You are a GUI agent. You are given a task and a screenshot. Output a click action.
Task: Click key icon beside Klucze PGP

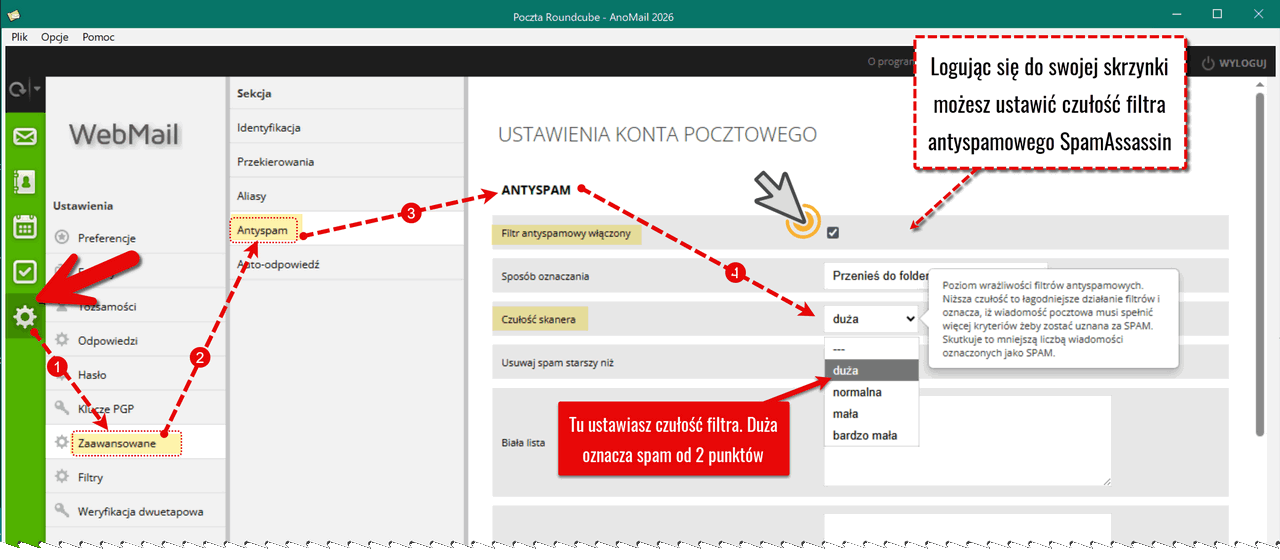click(62, 408)
